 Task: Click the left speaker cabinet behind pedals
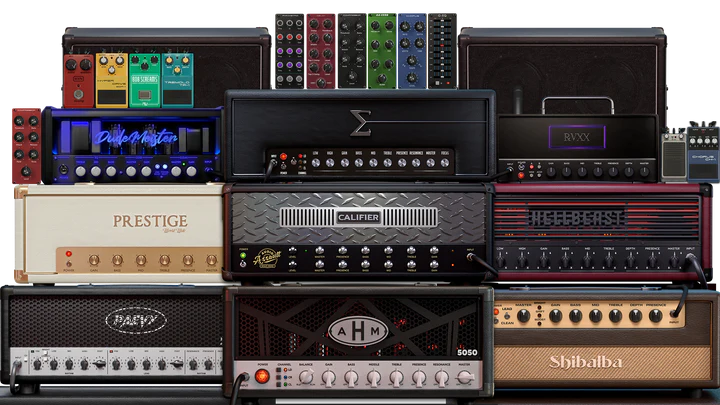(166, 67)
